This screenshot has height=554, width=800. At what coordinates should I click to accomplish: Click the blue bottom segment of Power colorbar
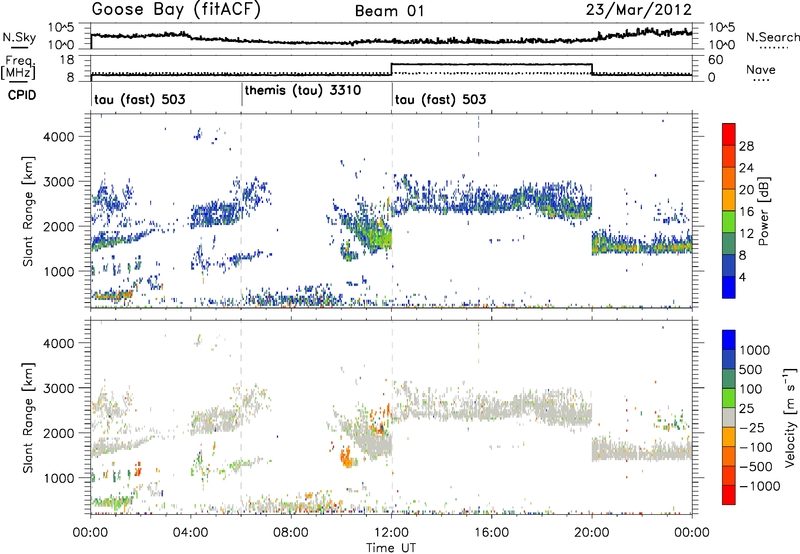(x=729, y=287)
